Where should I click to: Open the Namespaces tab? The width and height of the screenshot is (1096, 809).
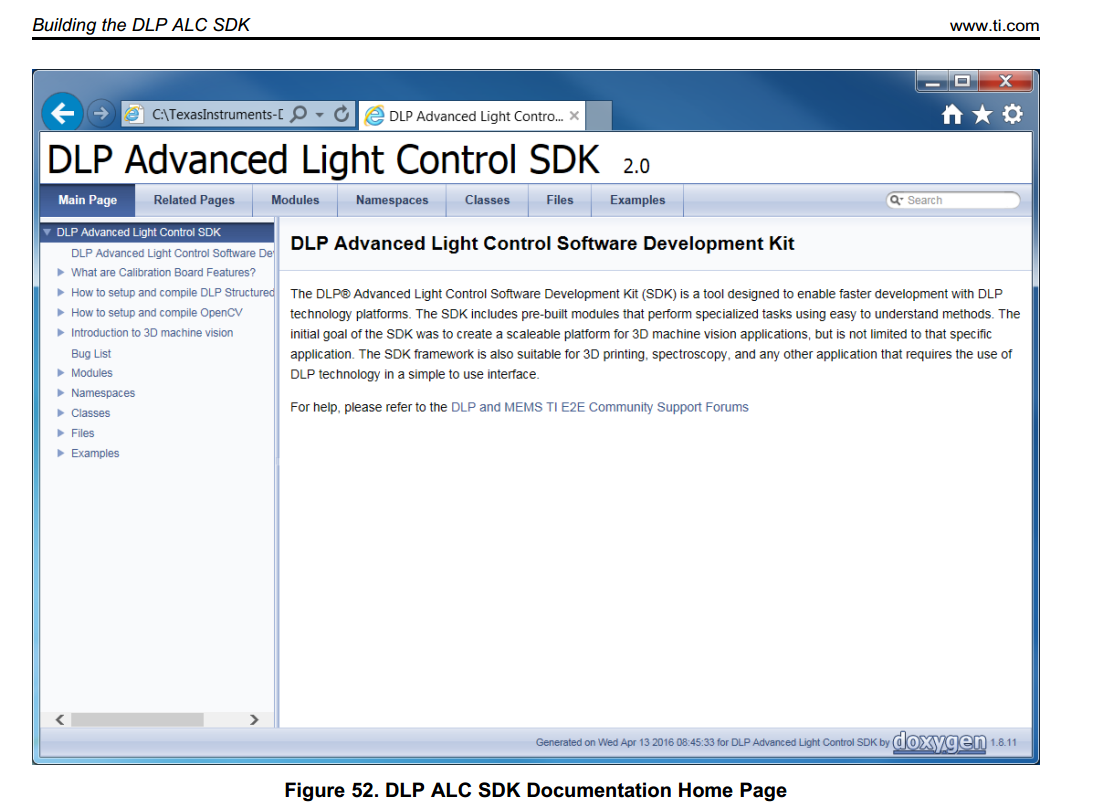392,200
